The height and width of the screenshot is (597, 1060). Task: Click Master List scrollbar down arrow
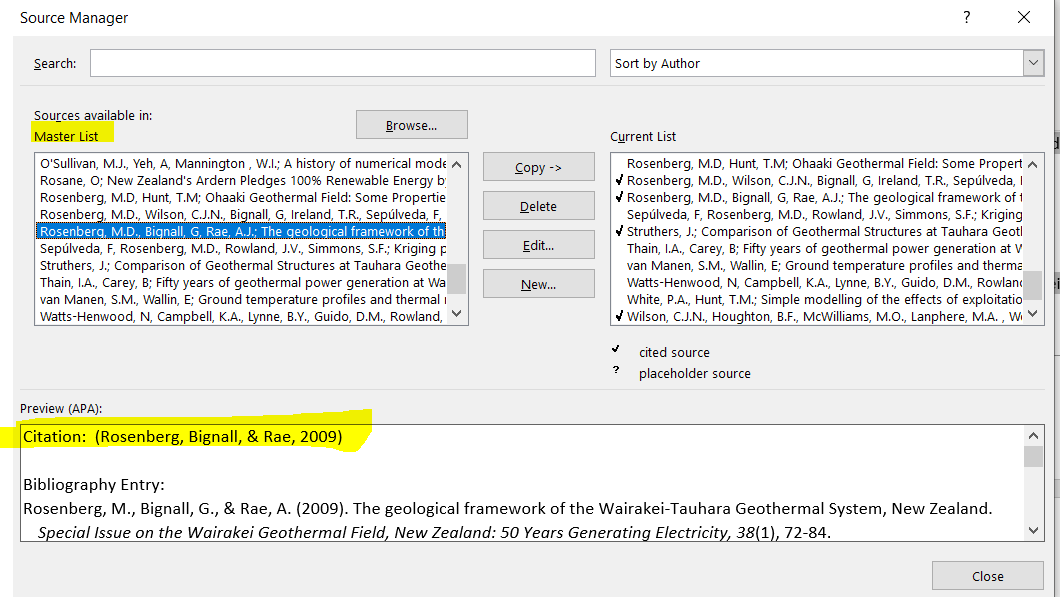click(x=457, y=314)
